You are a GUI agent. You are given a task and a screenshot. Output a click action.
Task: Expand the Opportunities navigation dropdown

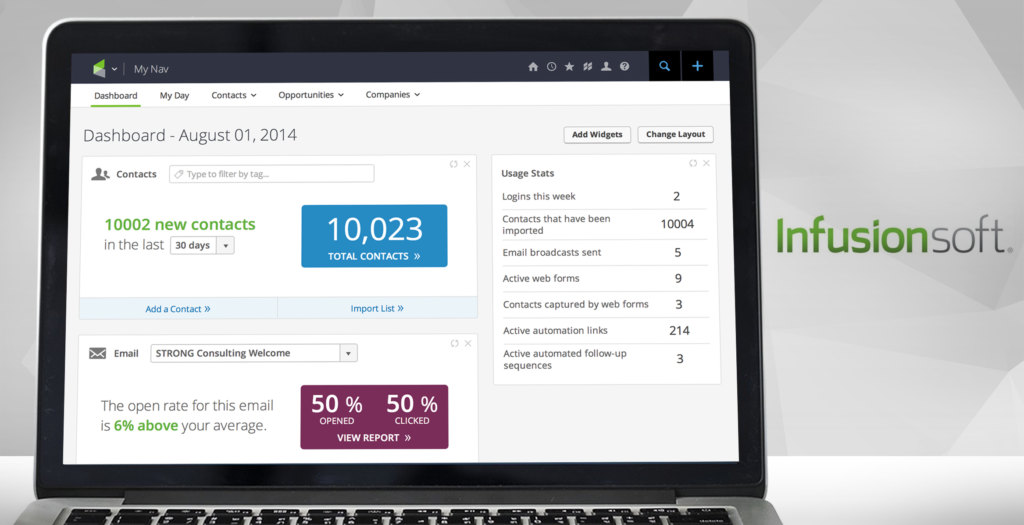tap(311, 95)
